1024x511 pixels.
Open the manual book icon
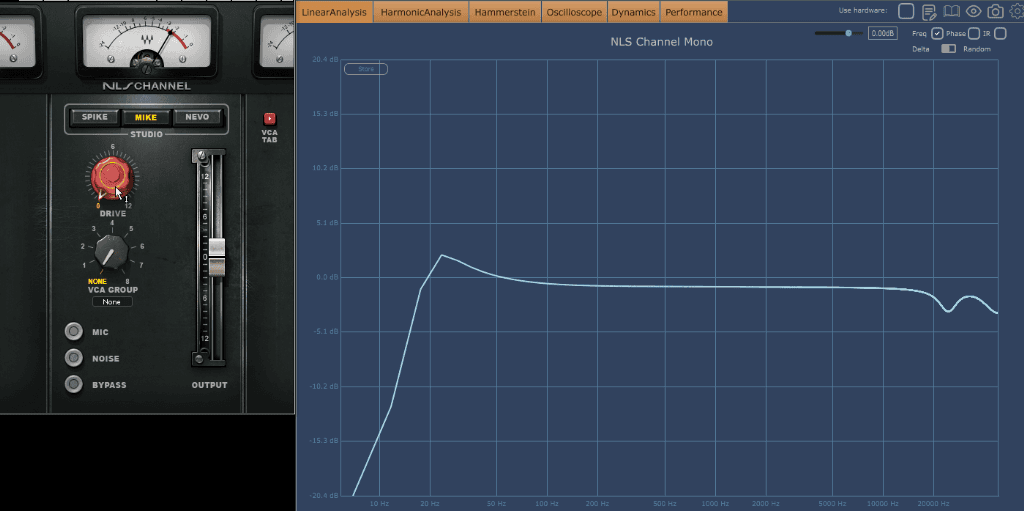click(x=952, y=11)
